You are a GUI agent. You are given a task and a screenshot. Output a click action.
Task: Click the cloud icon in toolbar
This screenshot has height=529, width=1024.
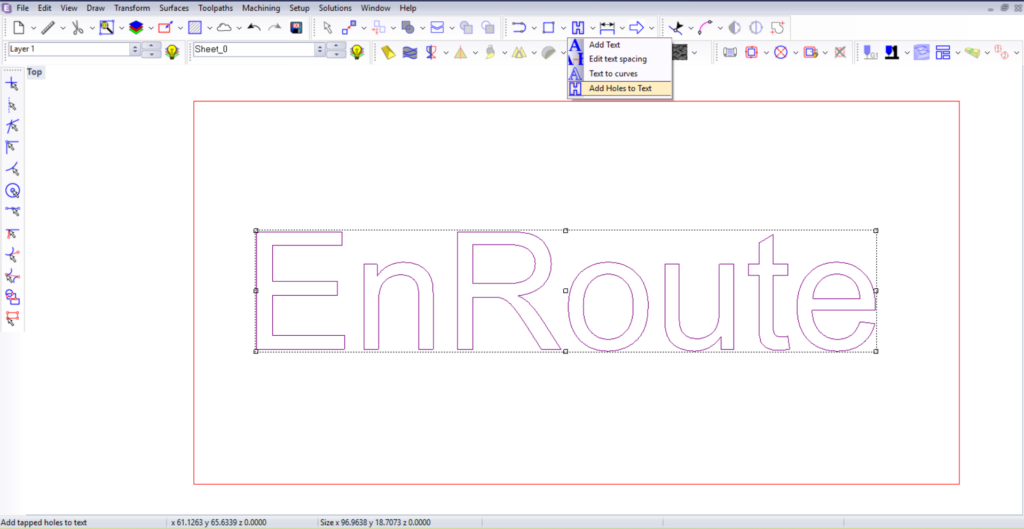click(224, 28)
